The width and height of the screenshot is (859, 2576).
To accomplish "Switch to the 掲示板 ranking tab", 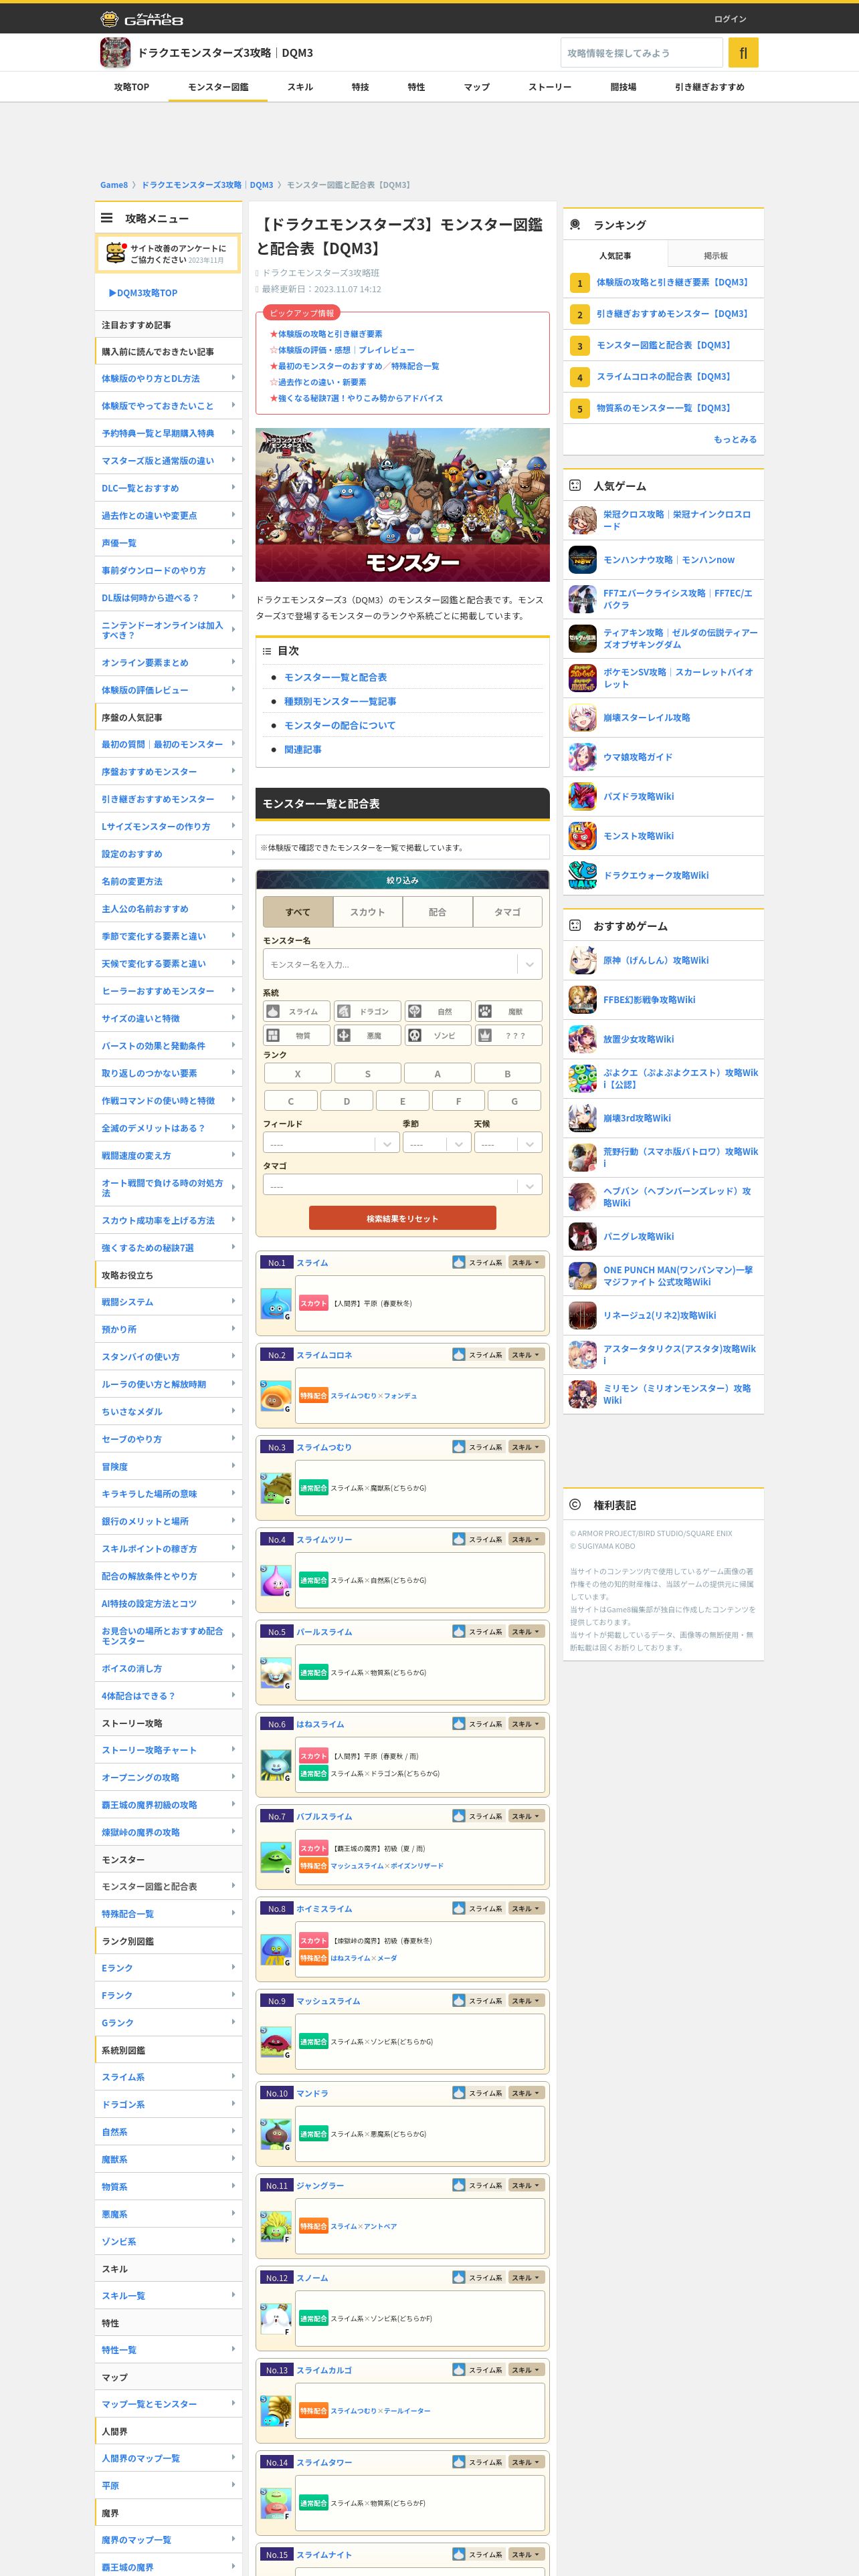I will click(x=716, y=255).
